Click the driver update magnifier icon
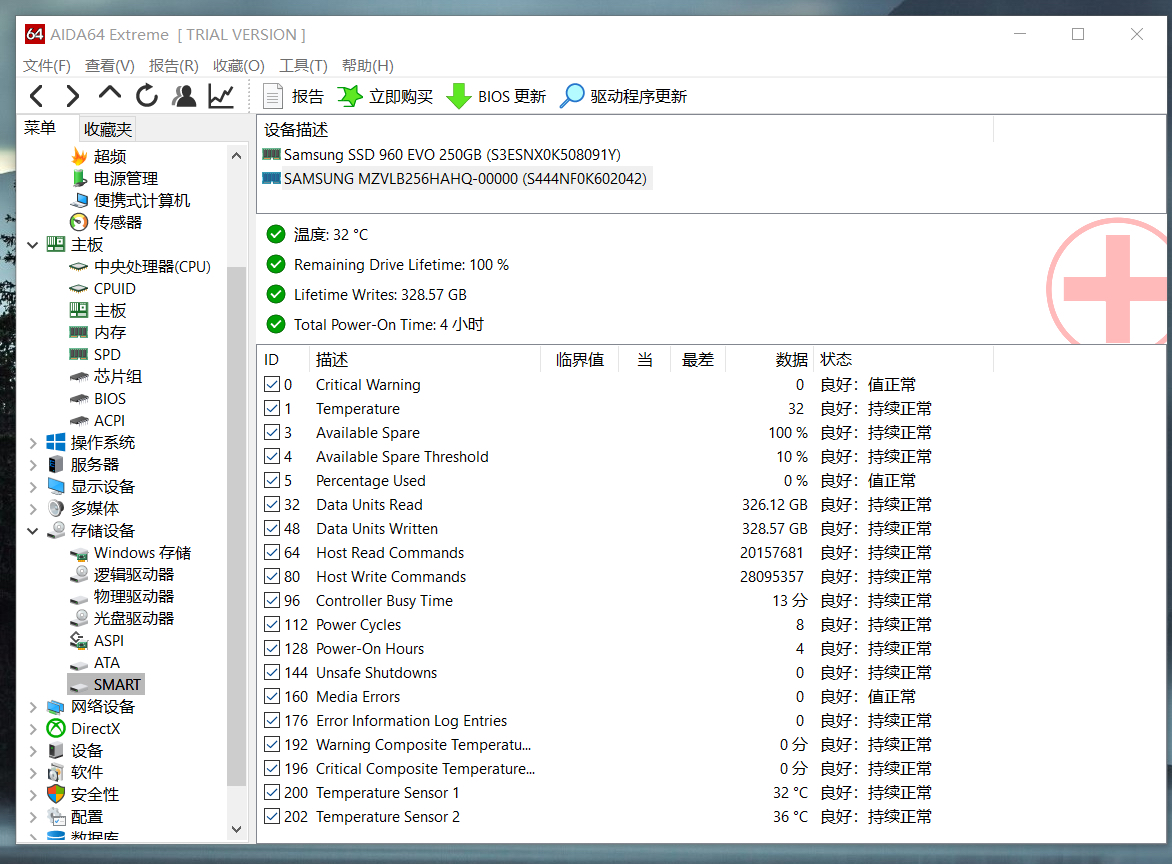The height and width of the screenshot is (864, 1172). pos(572,96)
